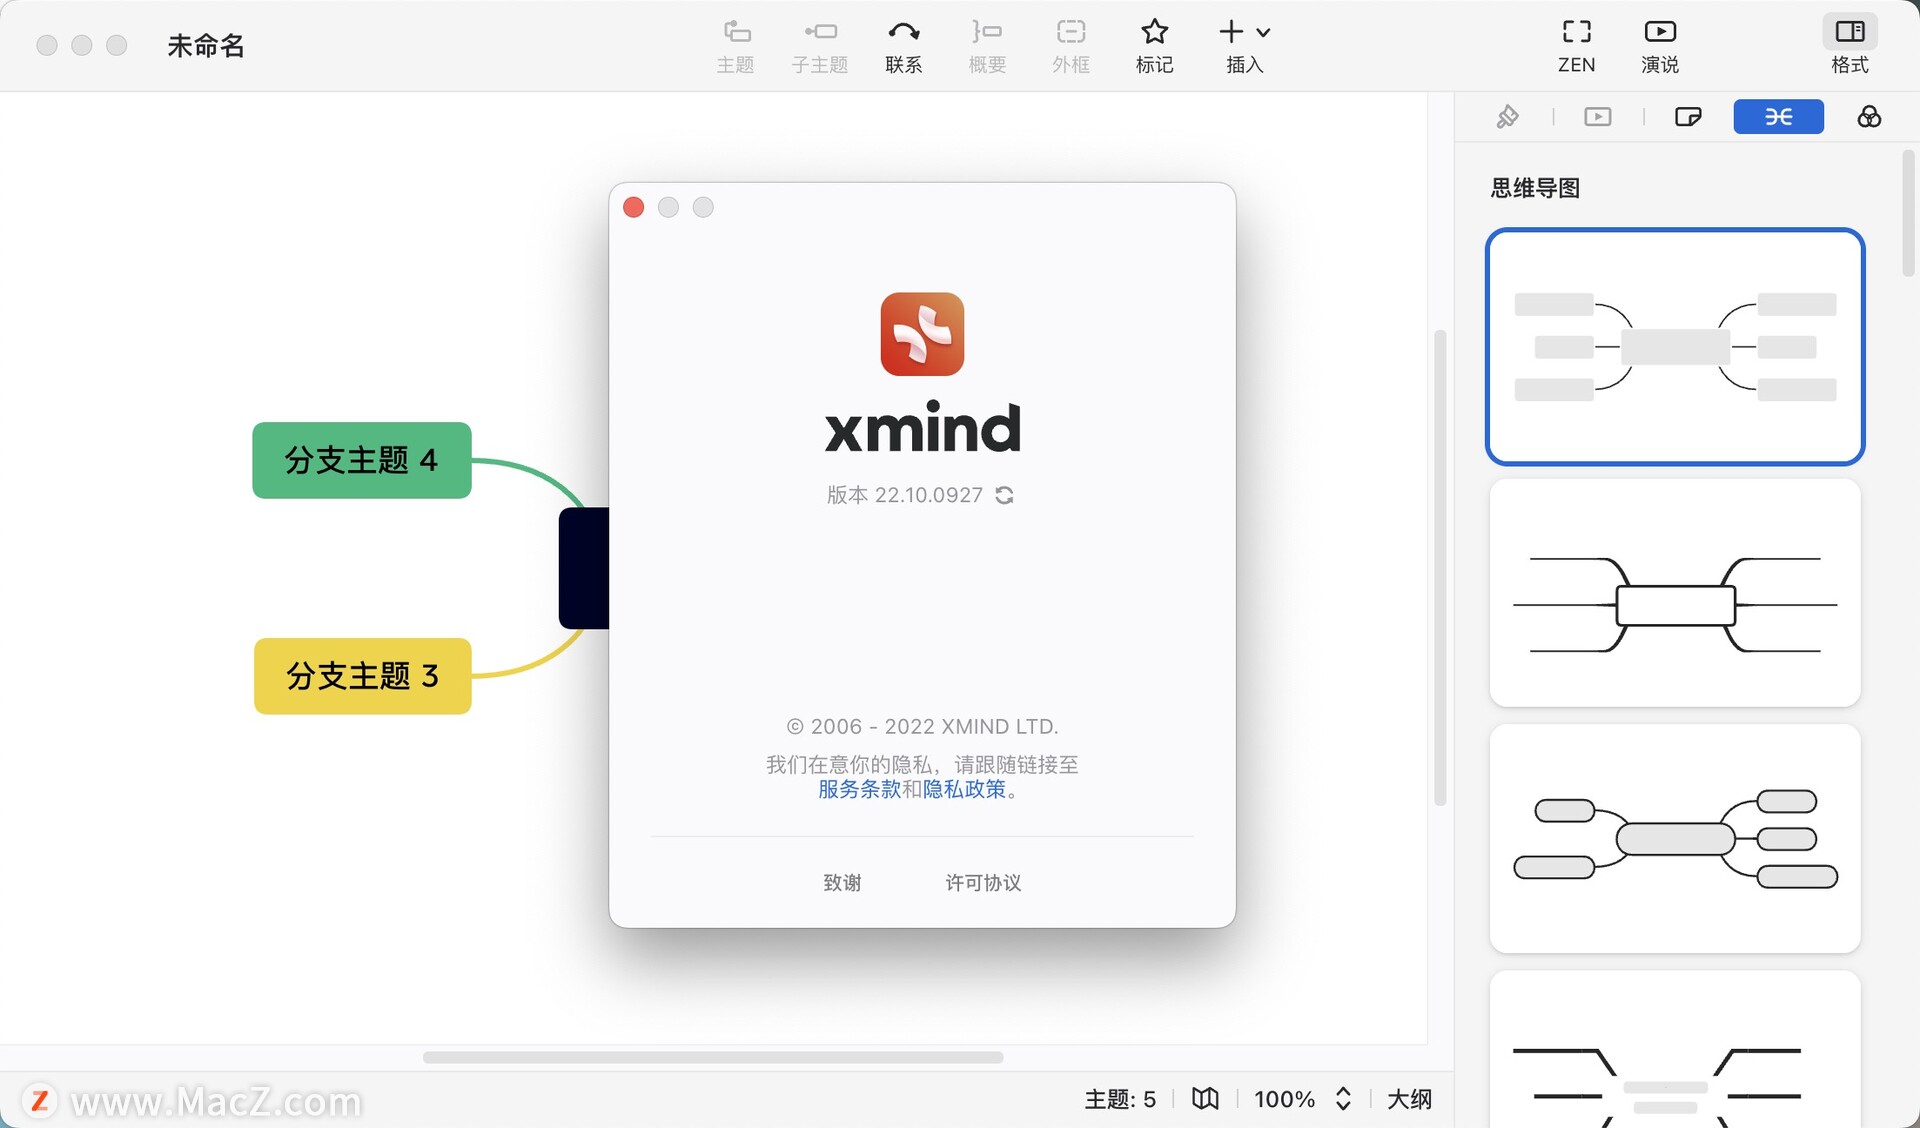The width and height of the screenshot is (1920, 1128).
Task: Open the sticker tab in the format panel
Action: tap(1688, 117)
